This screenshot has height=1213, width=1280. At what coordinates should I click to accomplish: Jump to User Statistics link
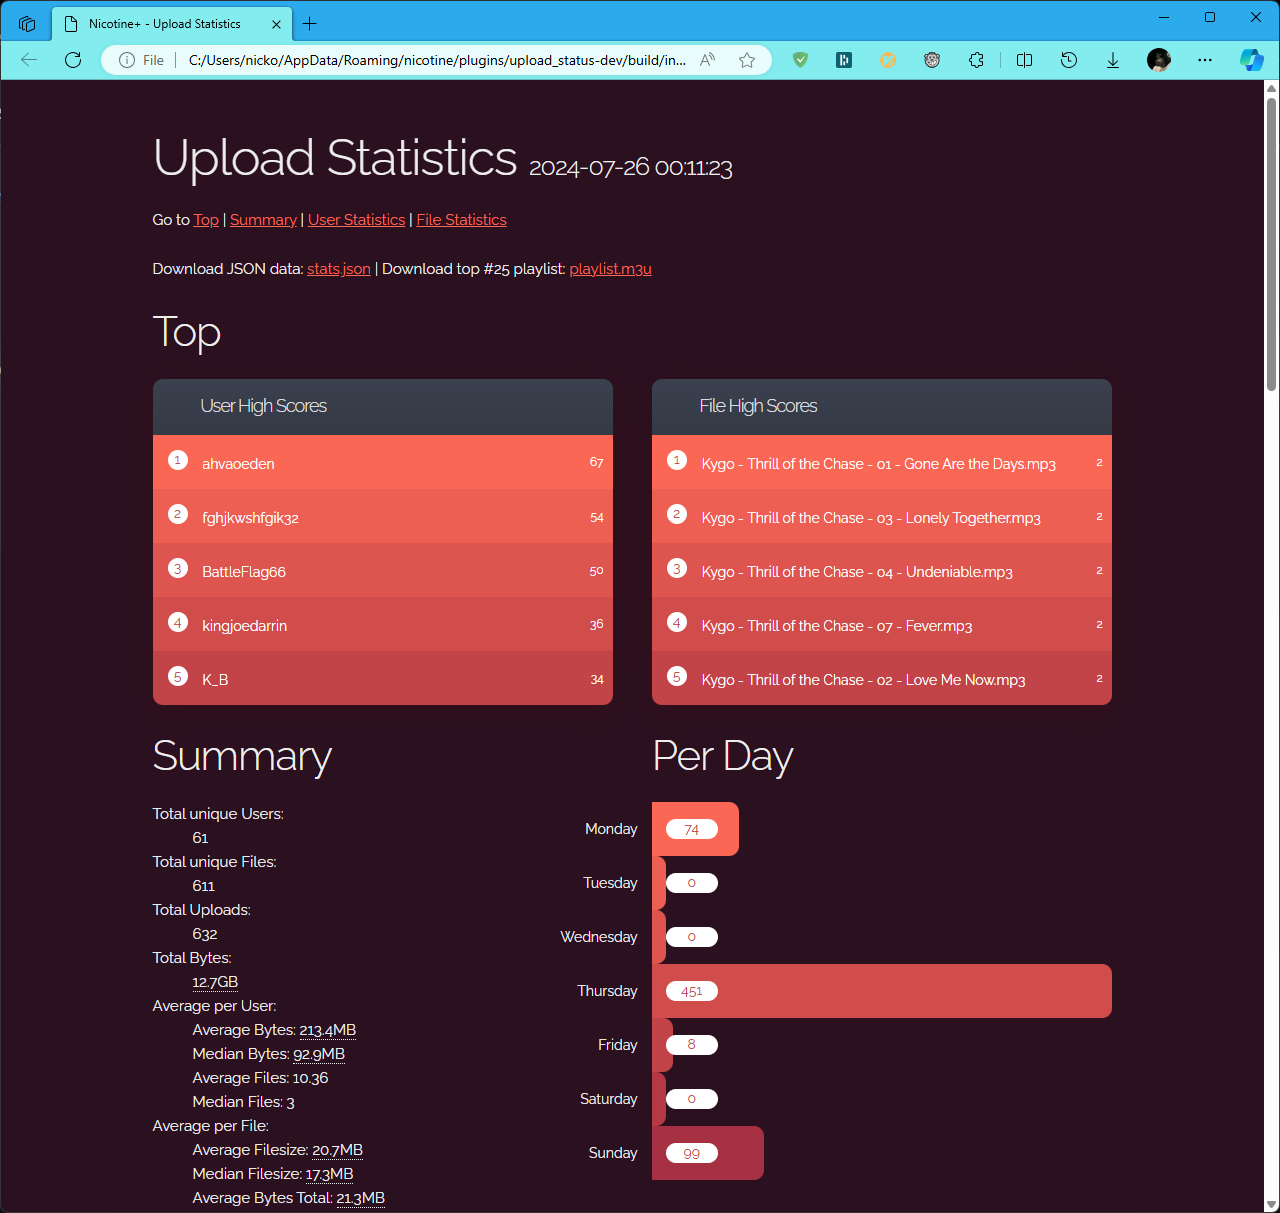(357, 220)
